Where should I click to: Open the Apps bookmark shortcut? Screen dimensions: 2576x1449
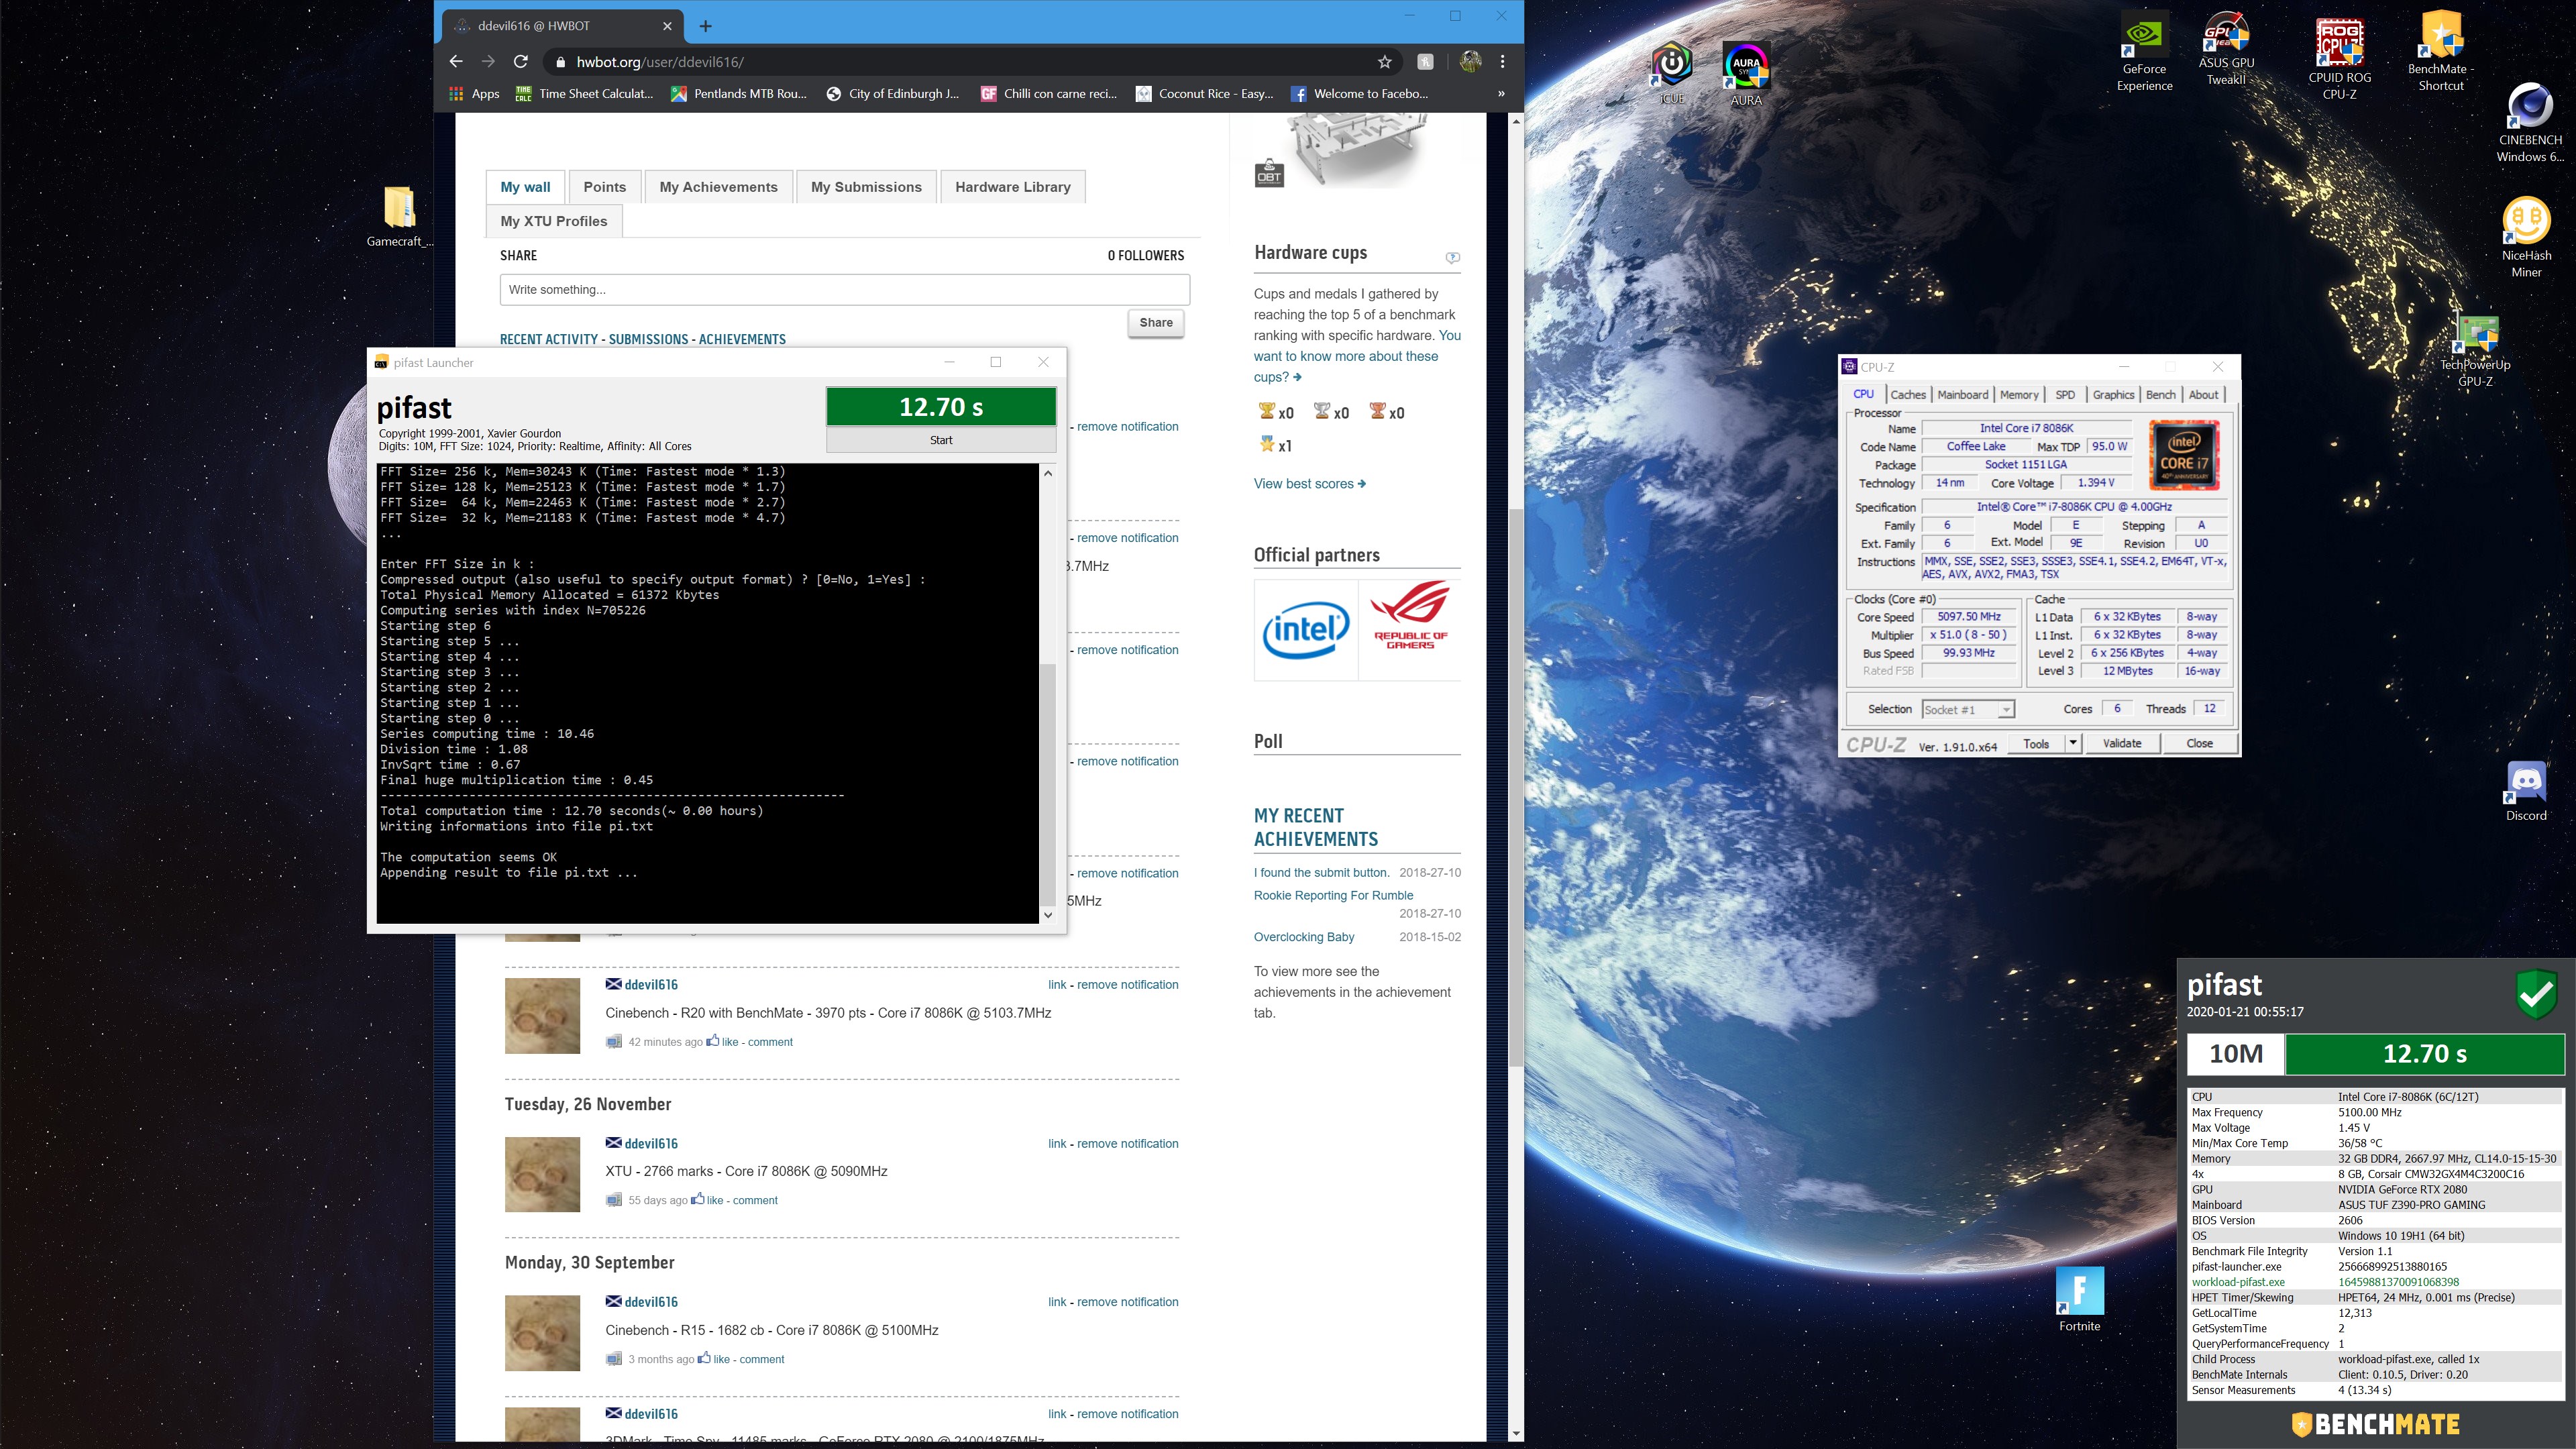(474, 94)
